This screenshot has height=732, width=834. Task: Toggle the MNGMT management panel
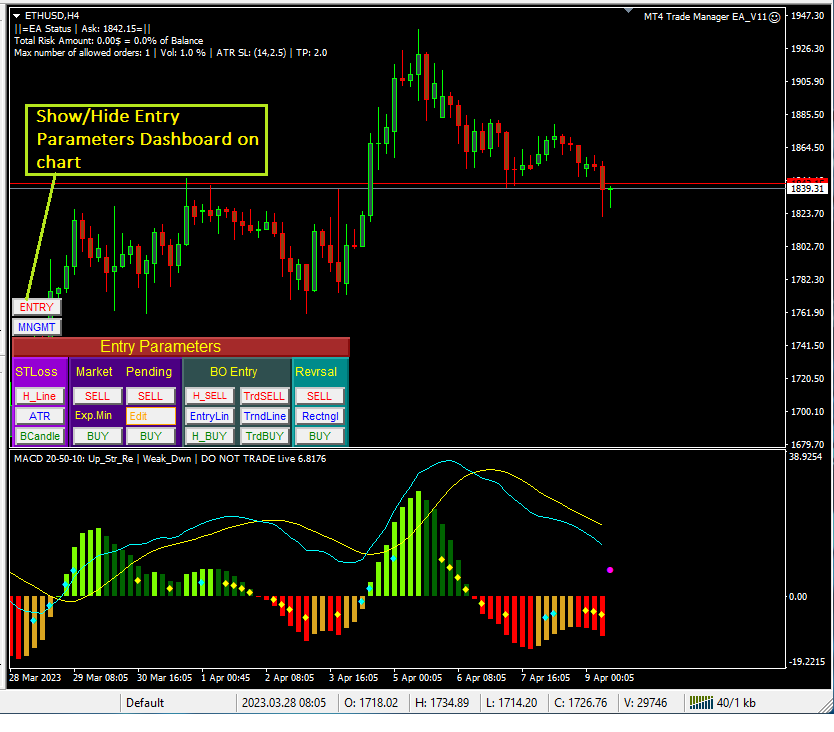36,327
